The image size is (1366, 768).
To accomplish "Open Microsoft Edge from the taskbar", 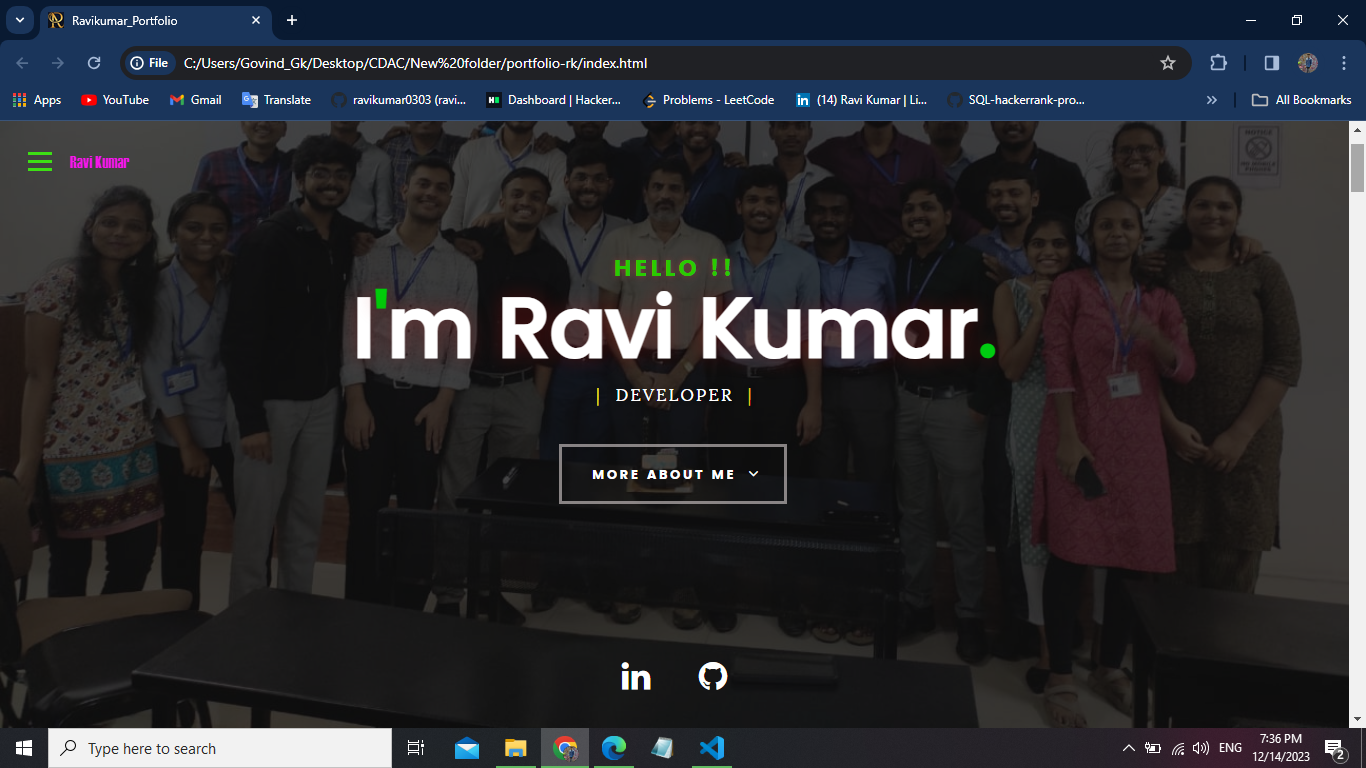I will (613, 747).
